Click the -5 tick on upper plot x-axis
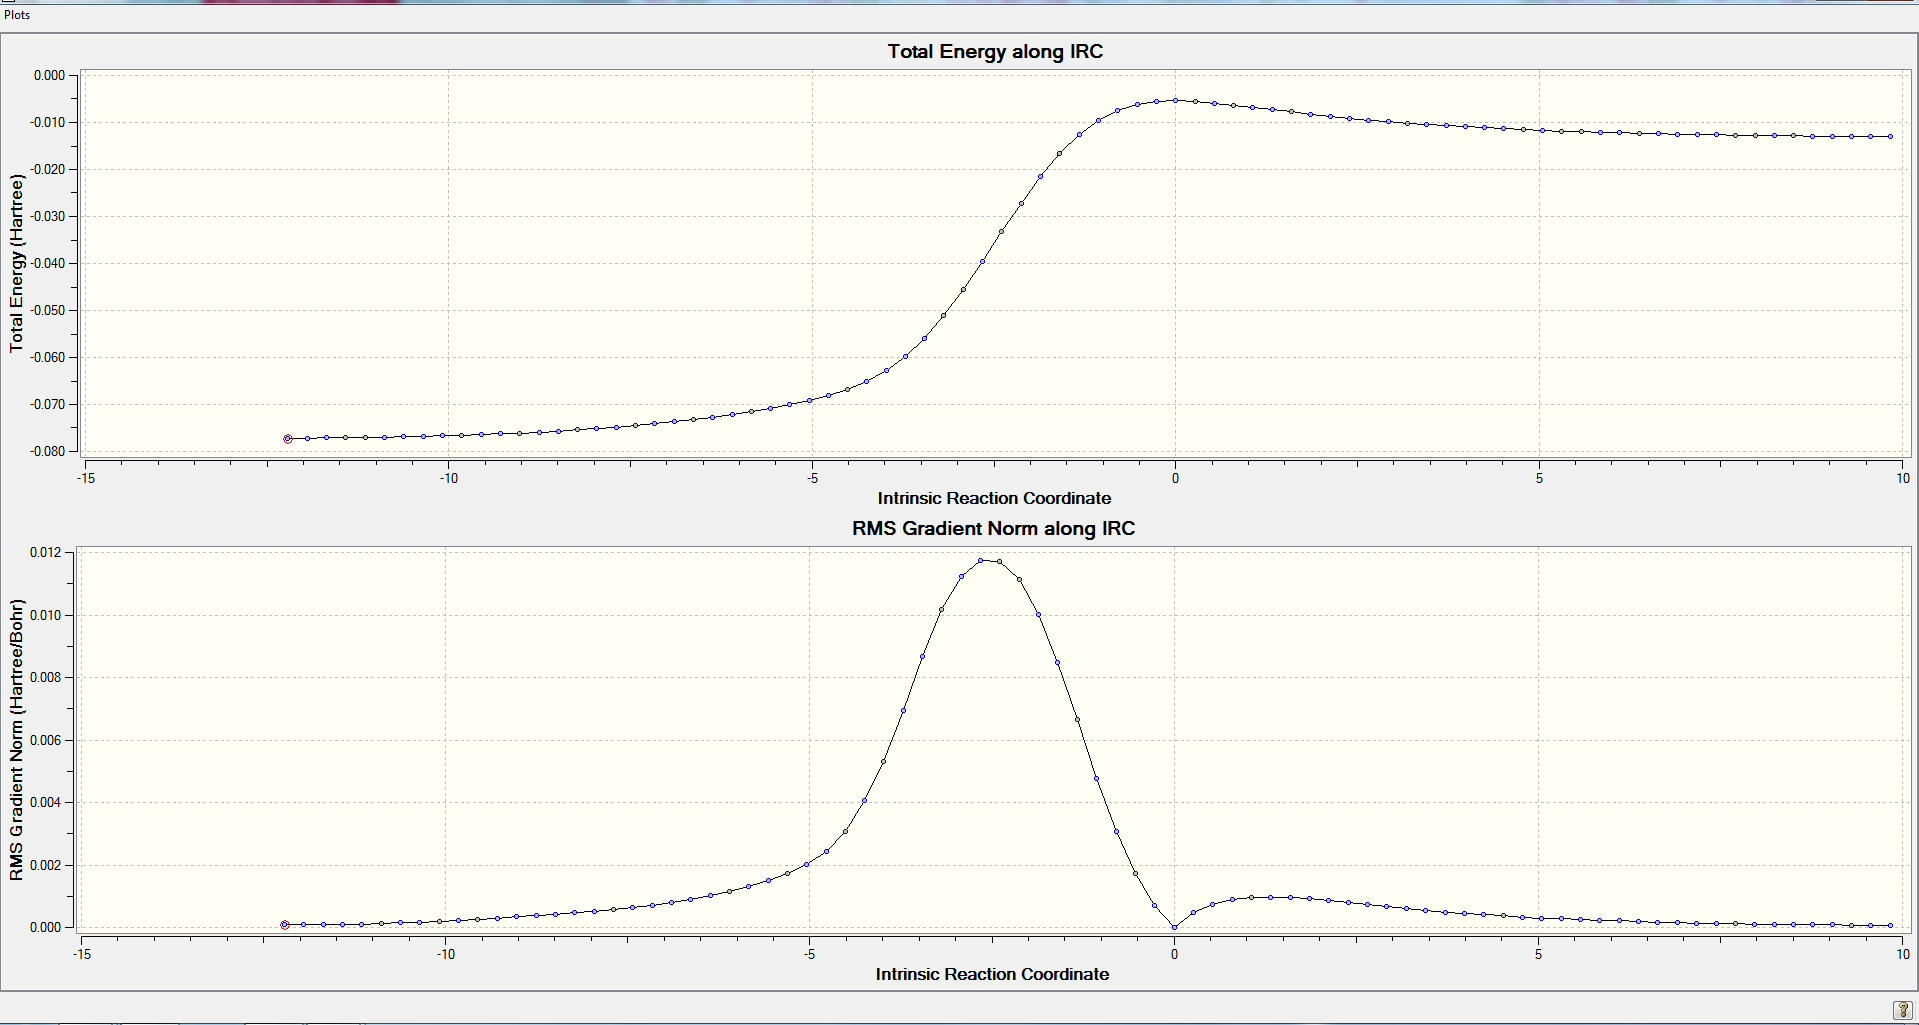The image size is (1919, 1025). click(x=812, y=479)
